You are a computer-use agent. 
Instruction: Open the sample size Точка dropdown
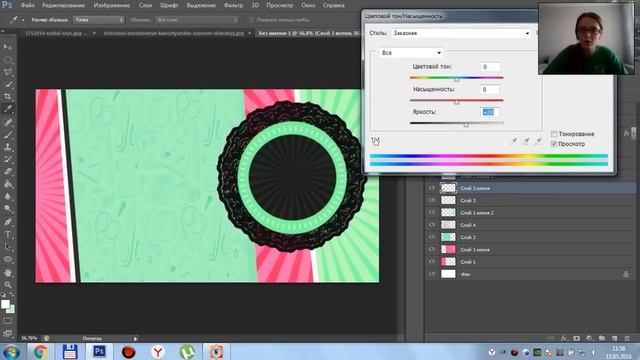[x=98, y=20]
